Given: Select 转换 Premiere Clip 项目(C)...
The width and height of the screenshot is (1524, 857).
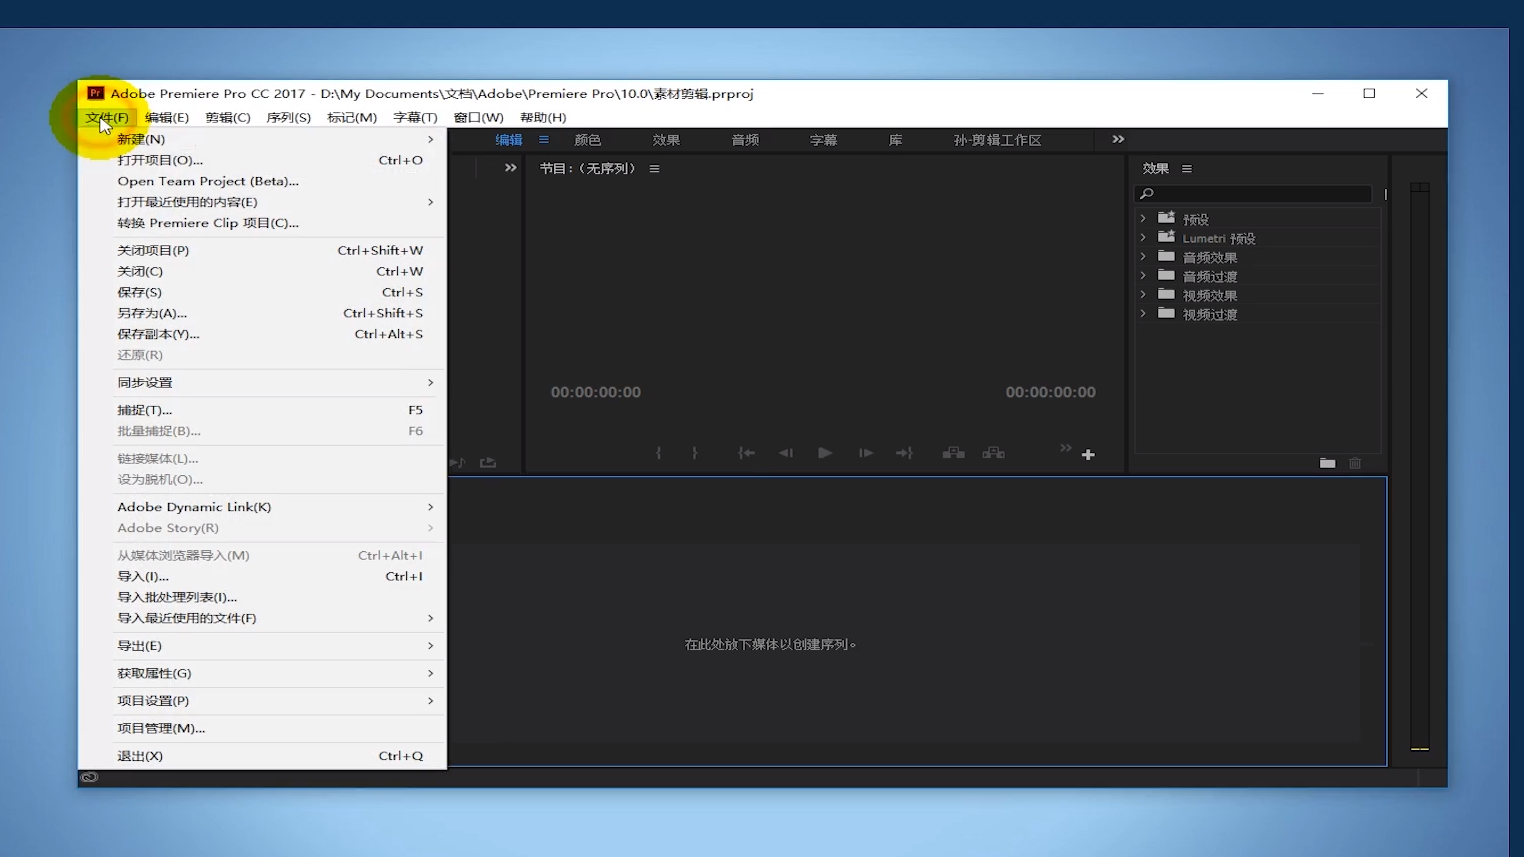Looking at the screenshot, I should pos(262,223).
